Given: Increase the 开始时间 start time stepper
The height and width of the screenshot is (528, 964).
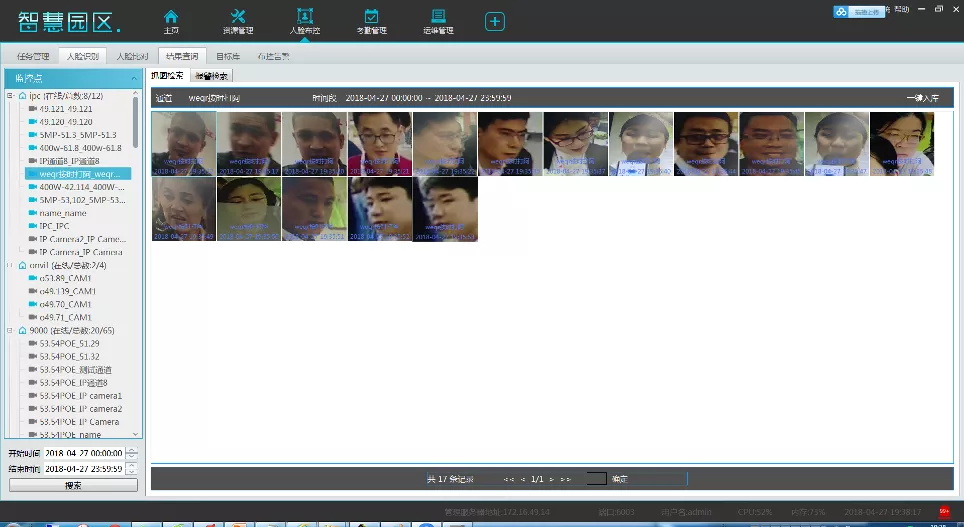Looking at the screenshot, I should [x=132, y=450].
